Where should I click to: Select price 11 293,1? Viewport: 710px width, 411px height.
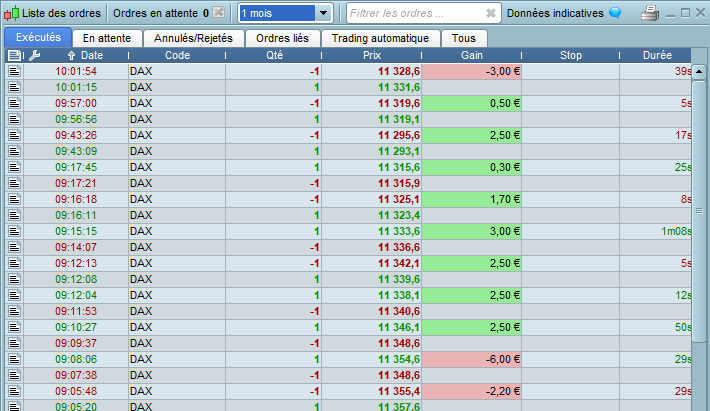coord(399,151)
